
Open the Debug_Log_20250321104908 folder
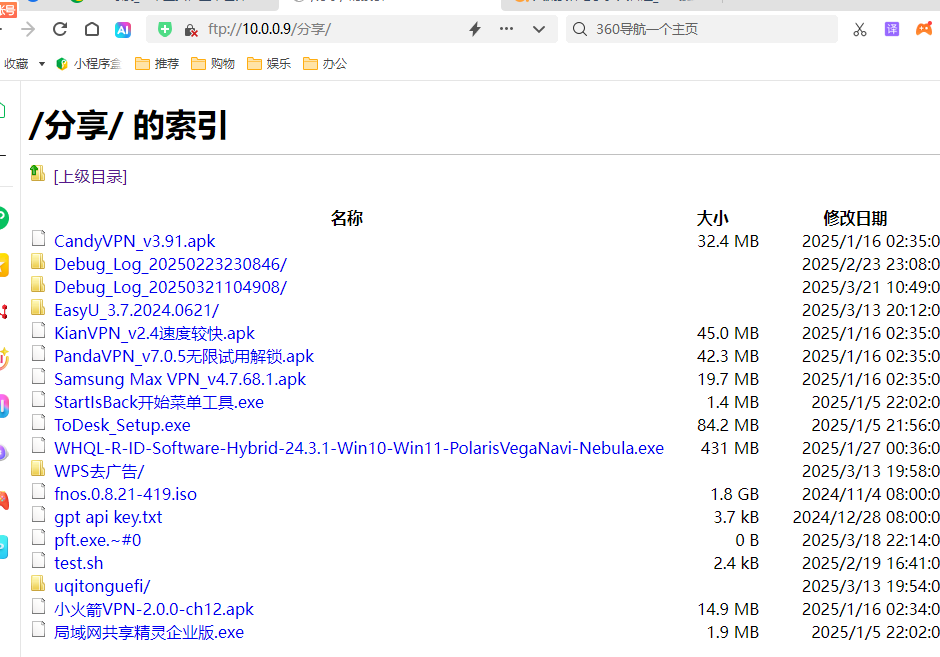tap(170, 287)
